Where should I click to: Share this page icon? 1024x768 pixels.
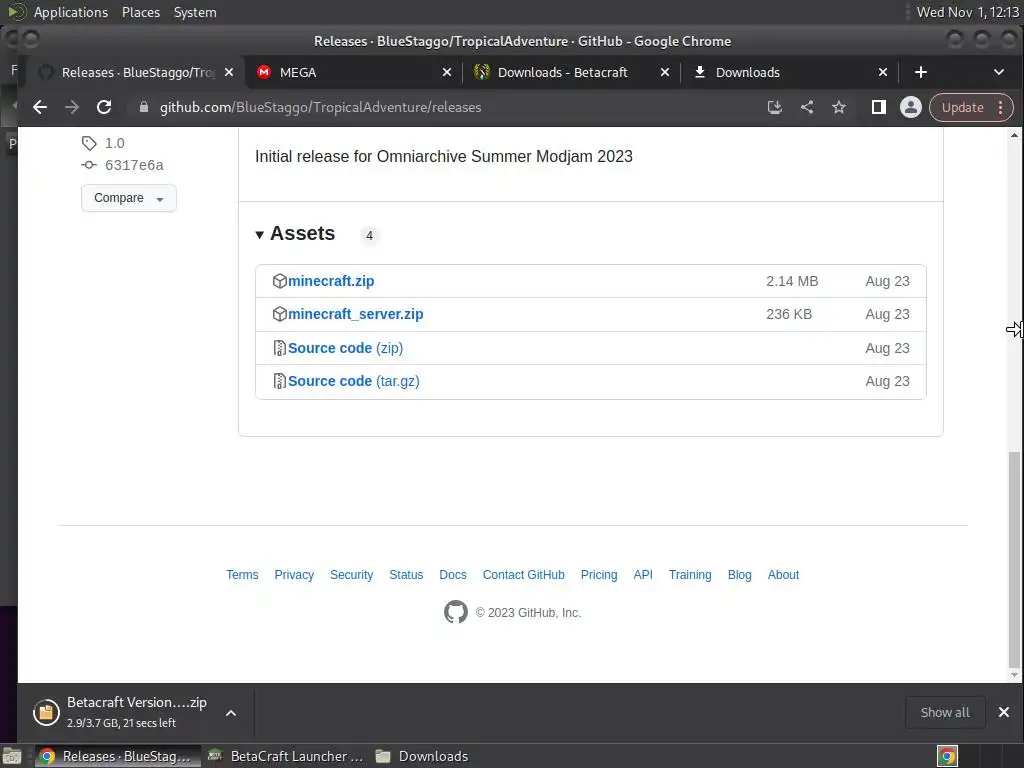[x=807, y=107]
